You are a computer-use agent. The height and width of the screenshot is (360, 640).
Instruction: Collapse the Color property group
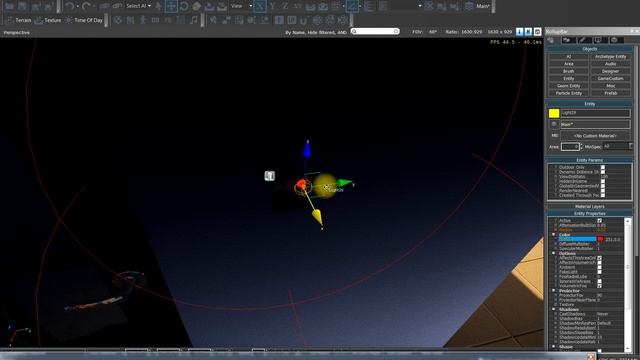coord(554,235)
